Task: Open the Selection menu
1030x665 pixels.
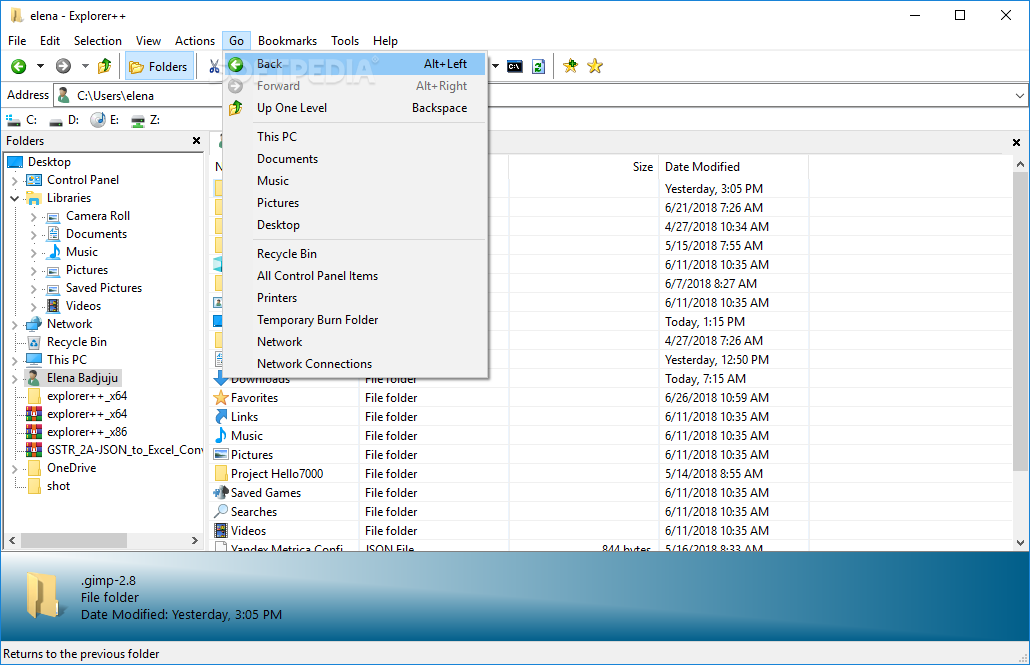Action: pos(98,41)
